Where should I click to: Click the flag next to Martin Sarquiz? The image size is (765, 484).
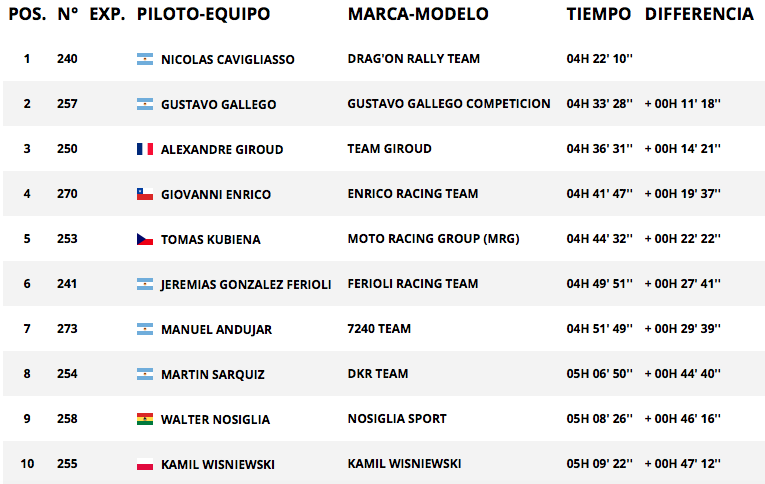[145, 374]
